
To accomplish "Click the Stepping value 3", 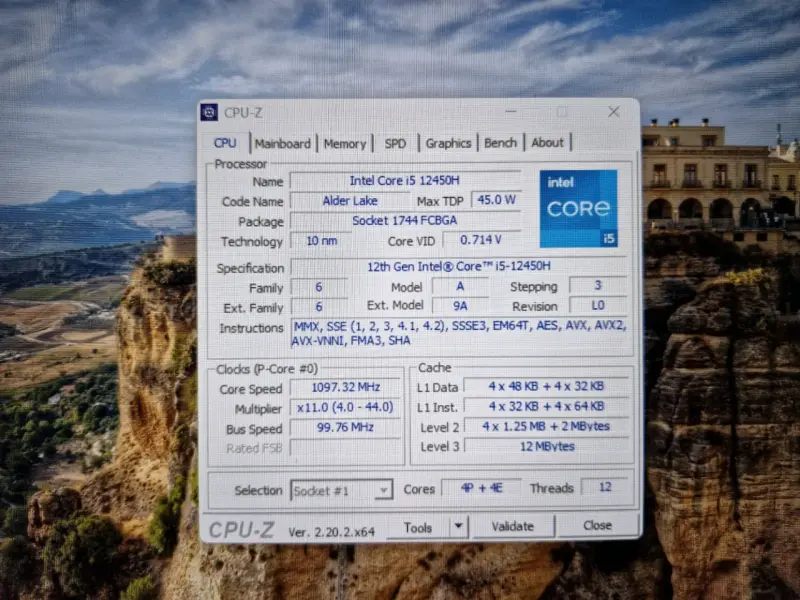I will tap(598, 285).
